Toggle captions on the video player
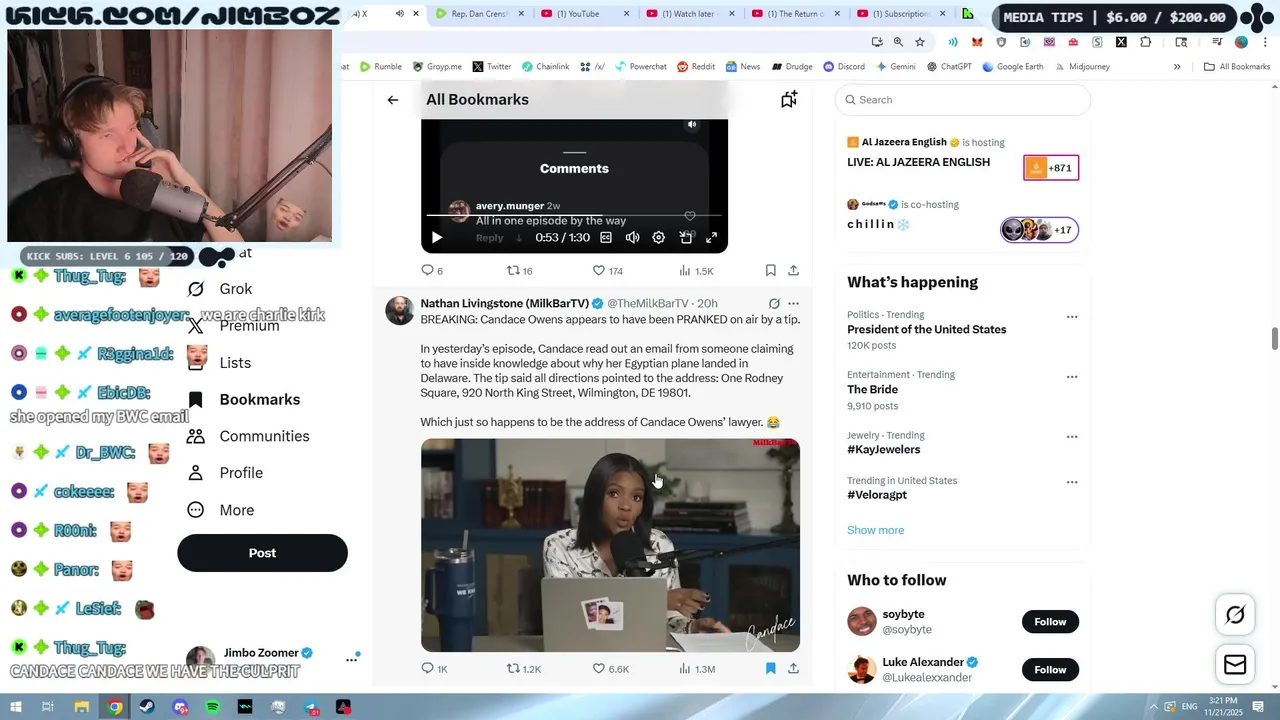 (x=606, y=237)
